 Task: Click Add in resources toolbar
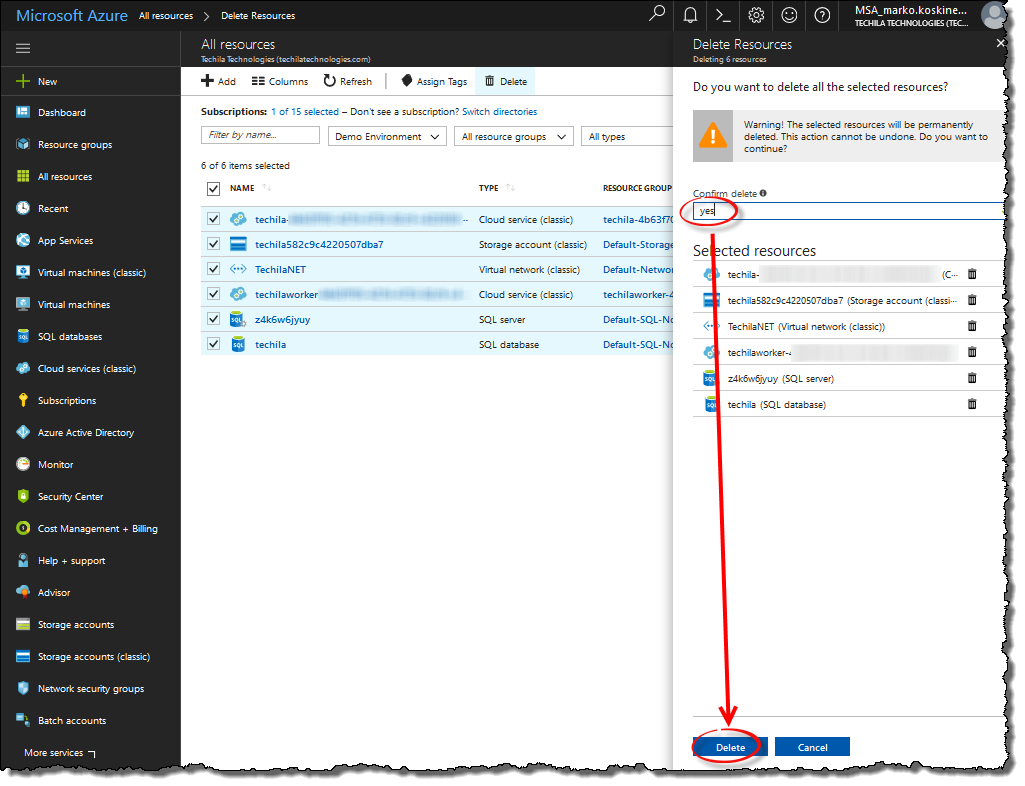click(218, 82)
